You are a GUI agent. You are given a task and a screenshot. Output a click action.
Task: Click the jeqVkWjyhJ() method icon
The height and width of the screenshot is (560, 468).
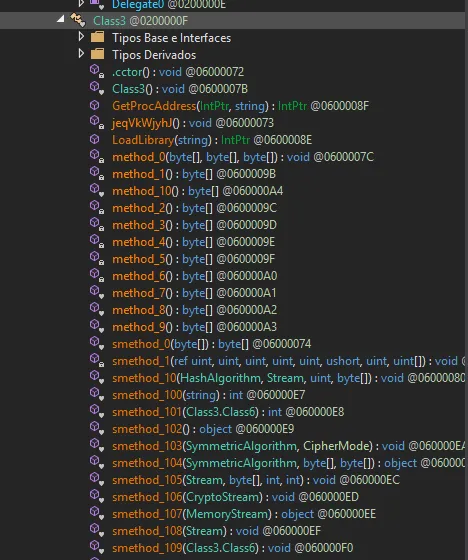coord(96,122)
